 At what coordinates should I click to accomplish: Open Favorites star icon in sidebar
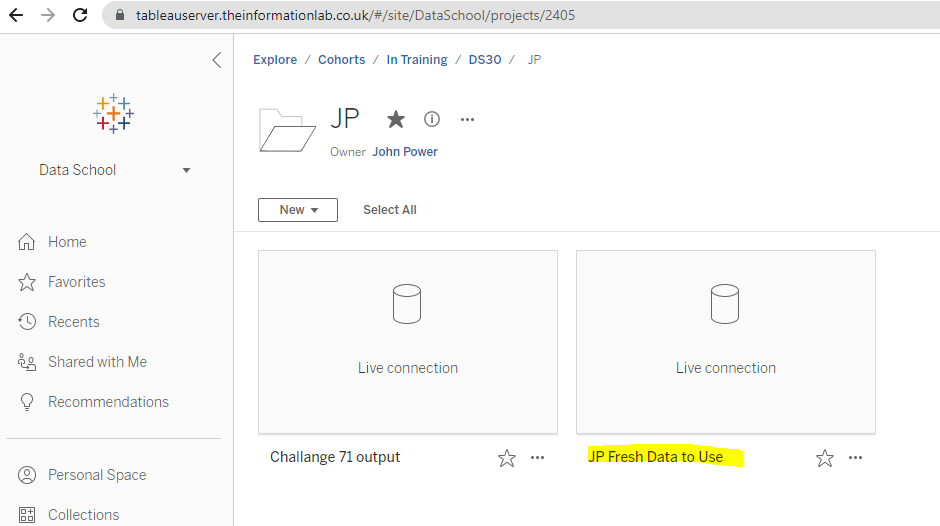pyautogui.click(x=26, y=282)
